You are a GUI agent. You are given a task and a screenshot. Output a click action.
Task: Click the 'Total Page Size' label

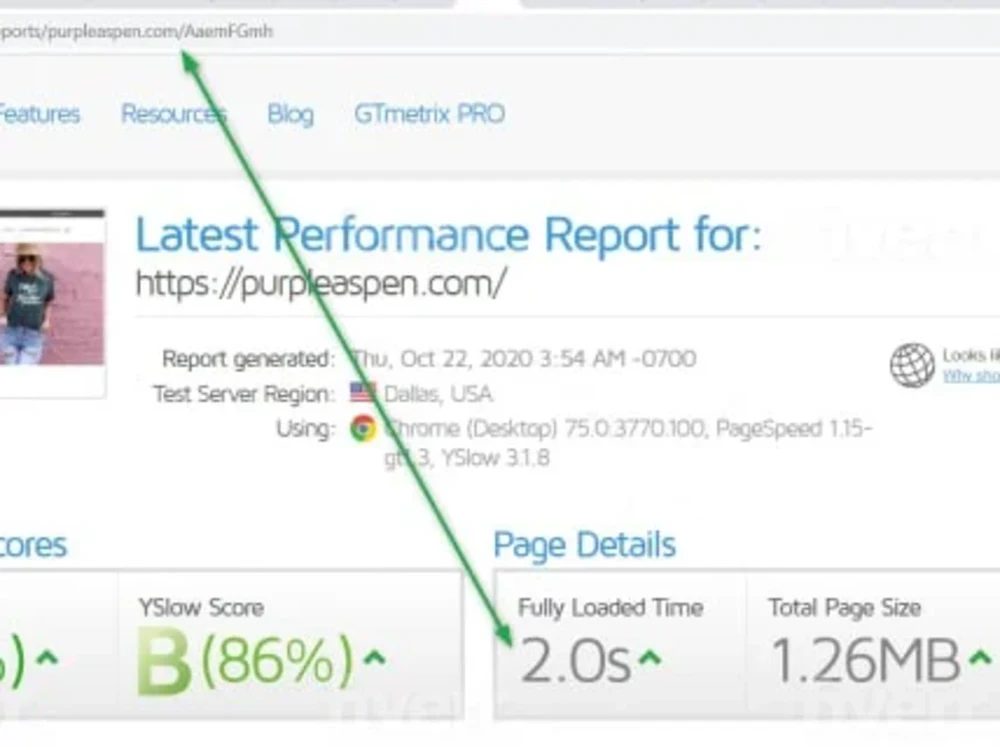click(844, 608)
